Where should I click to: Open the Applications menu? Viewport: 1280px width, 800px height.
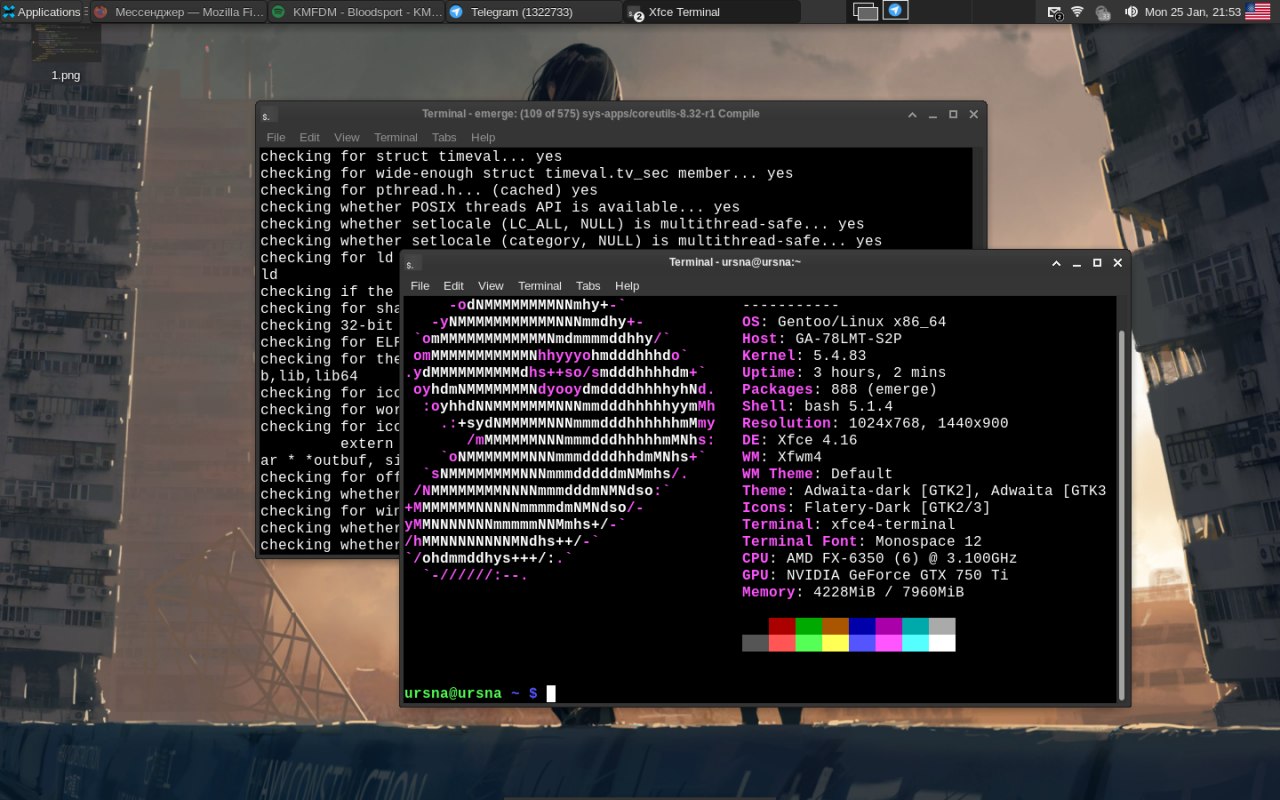tap(41, 12)
